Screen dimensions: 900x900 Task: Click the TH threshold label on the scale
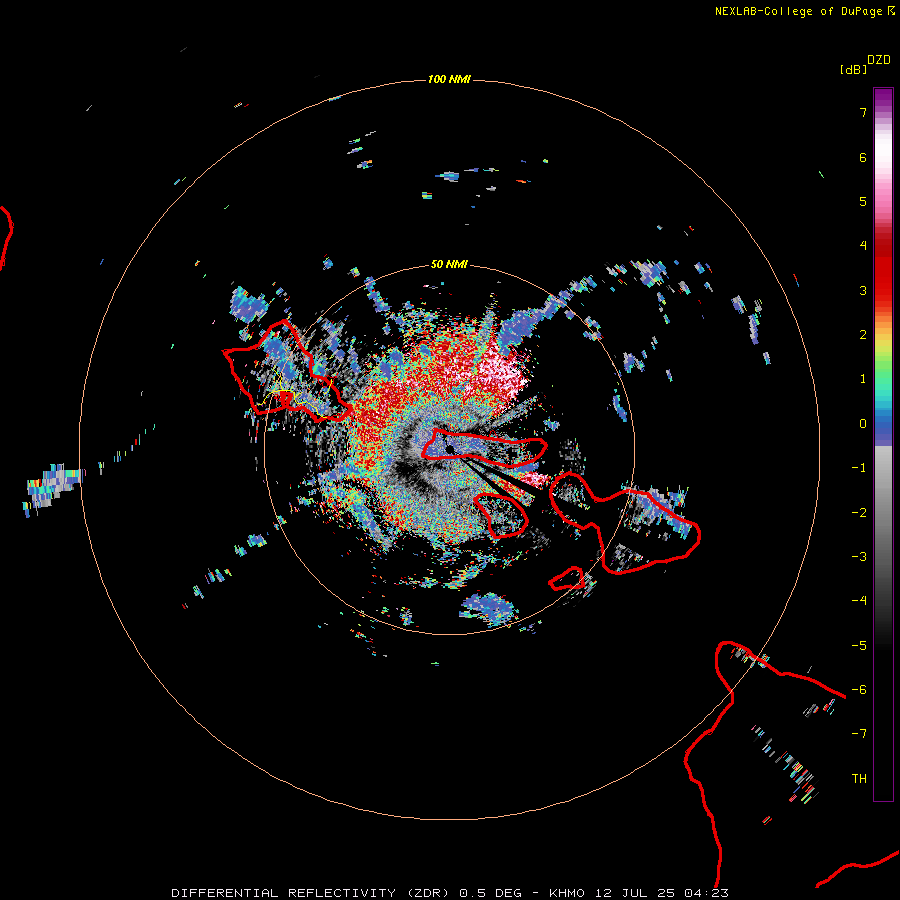point(859,779)
